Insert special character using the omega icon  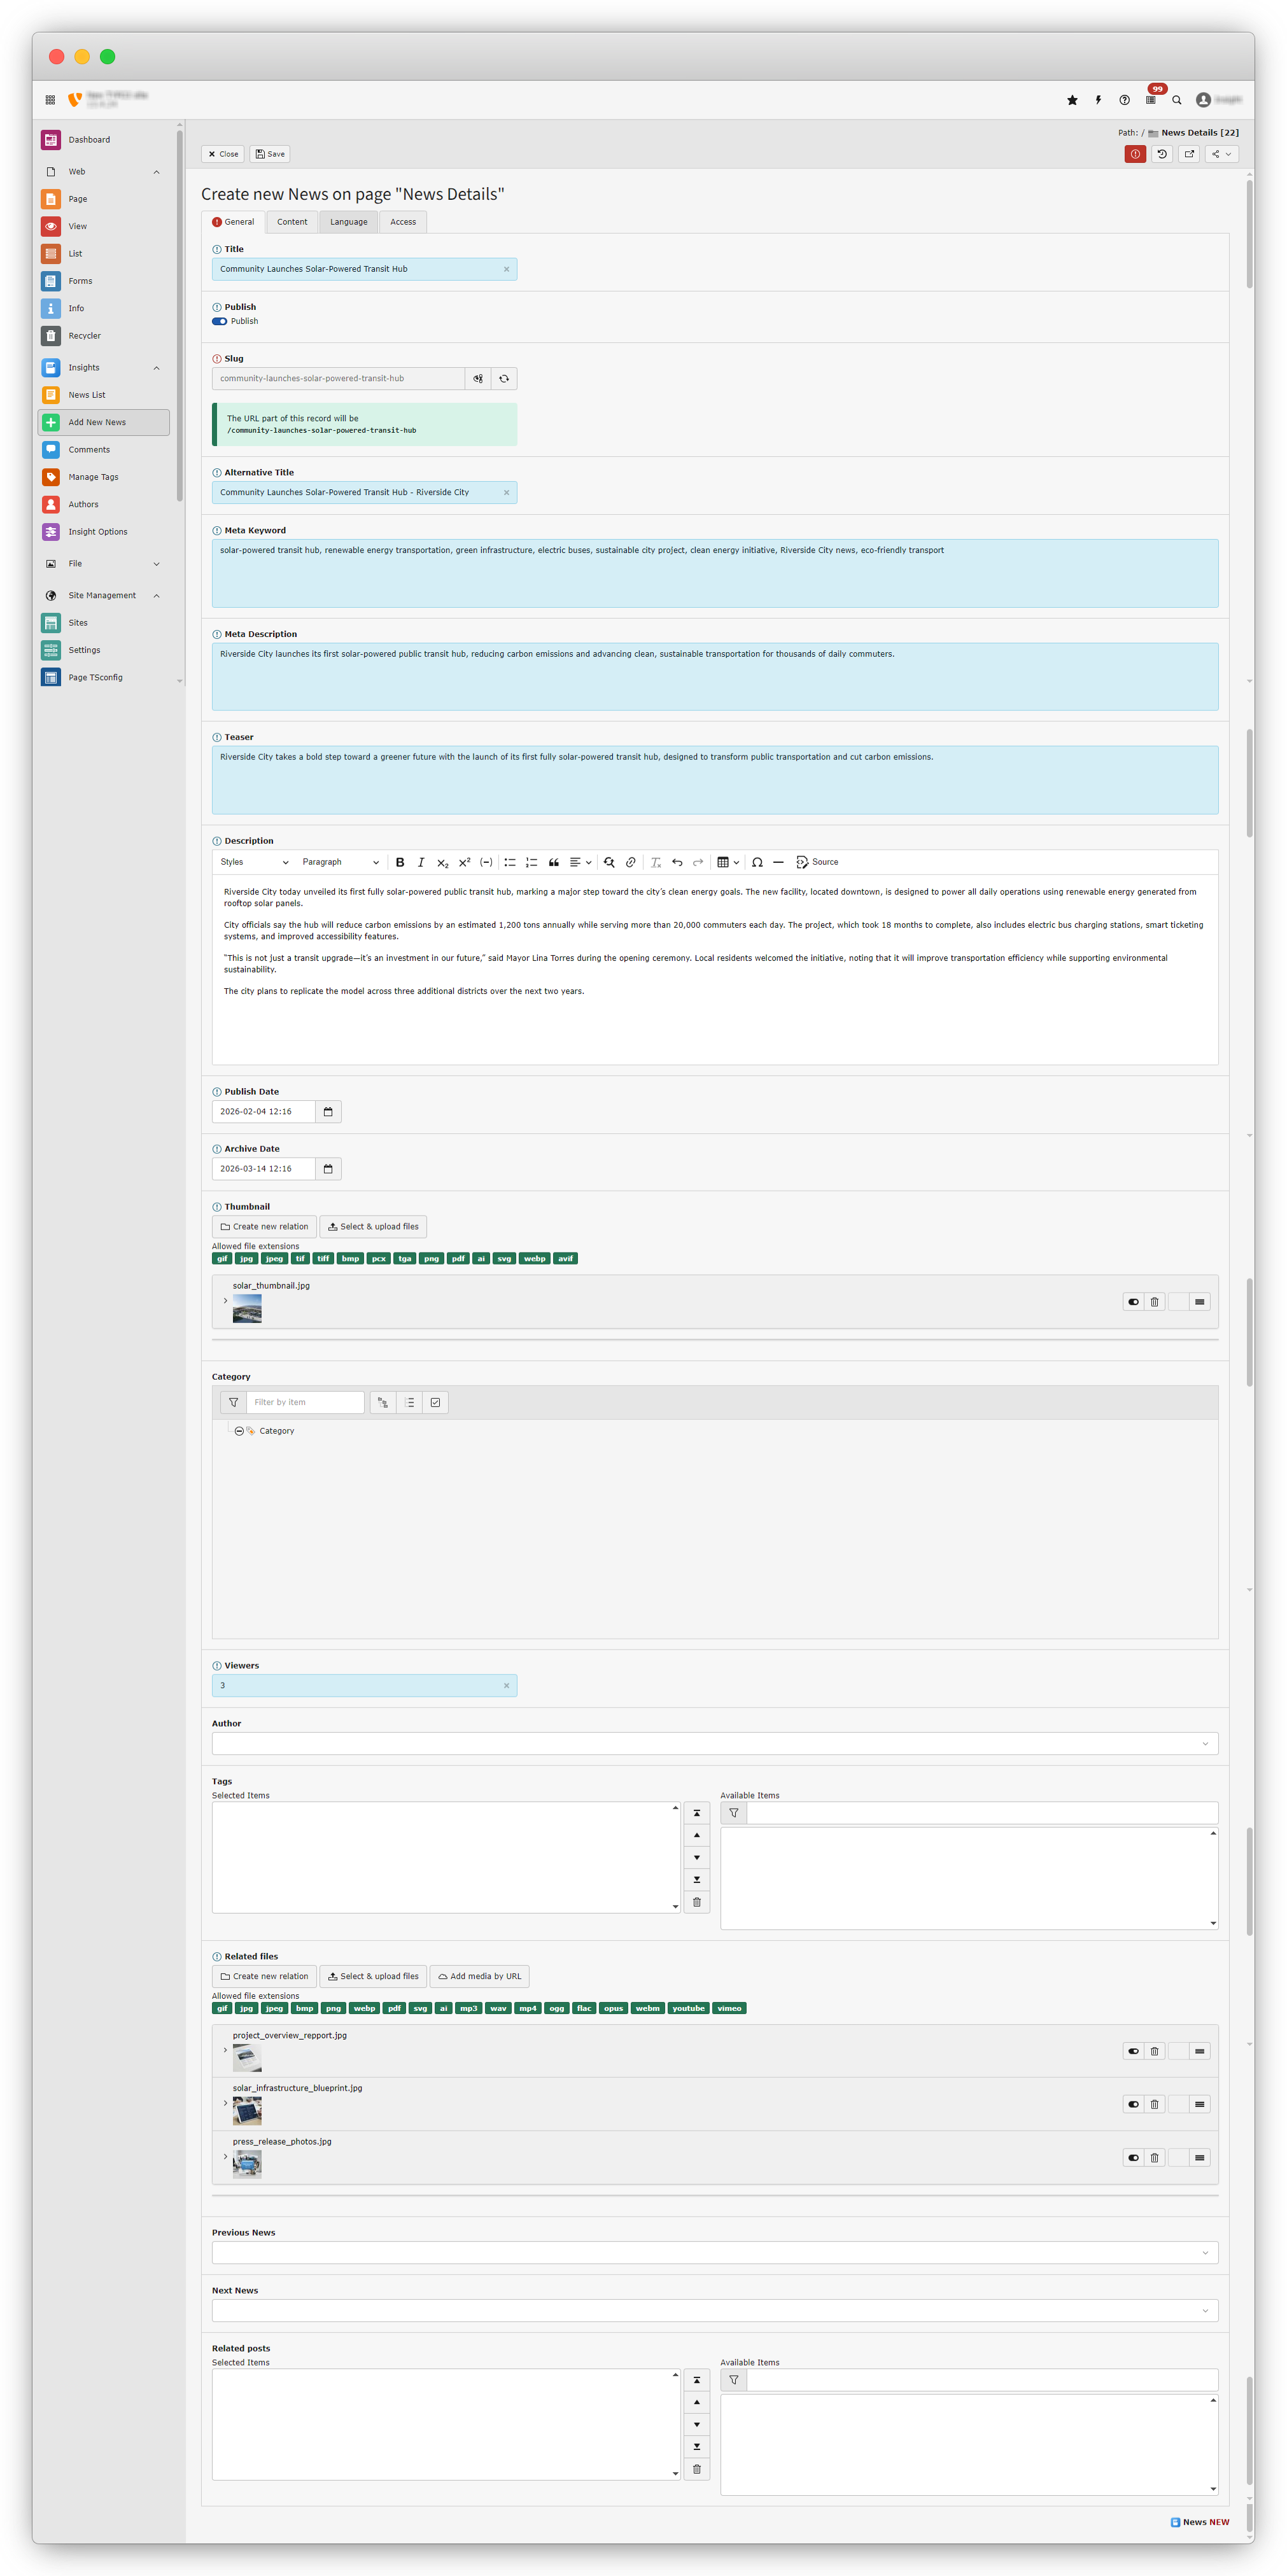point(757,862)
